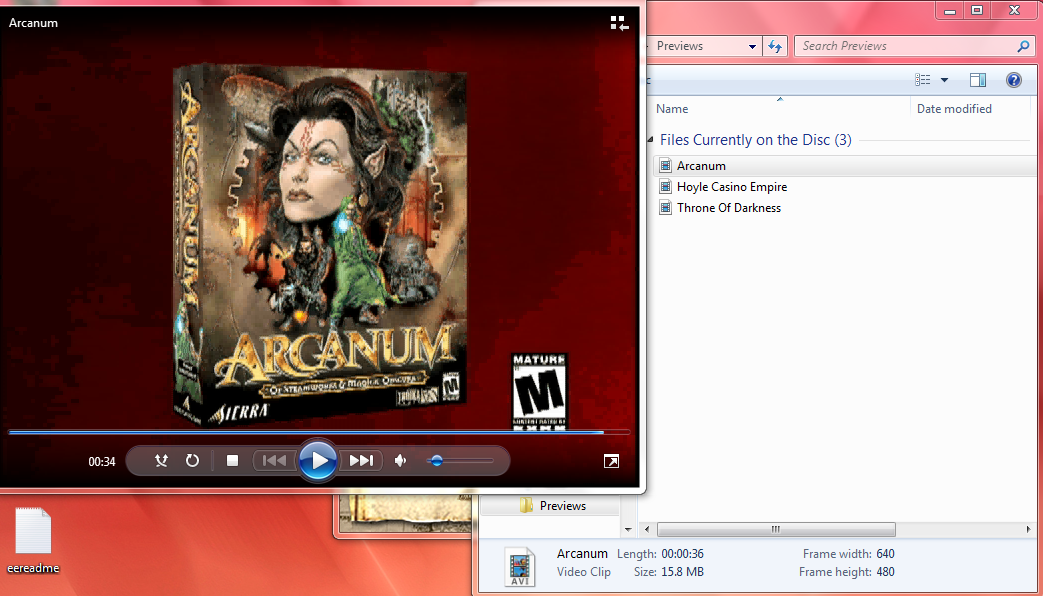Open the view options dropdown arrow
Screen dimensions: 1043x596
944,80
